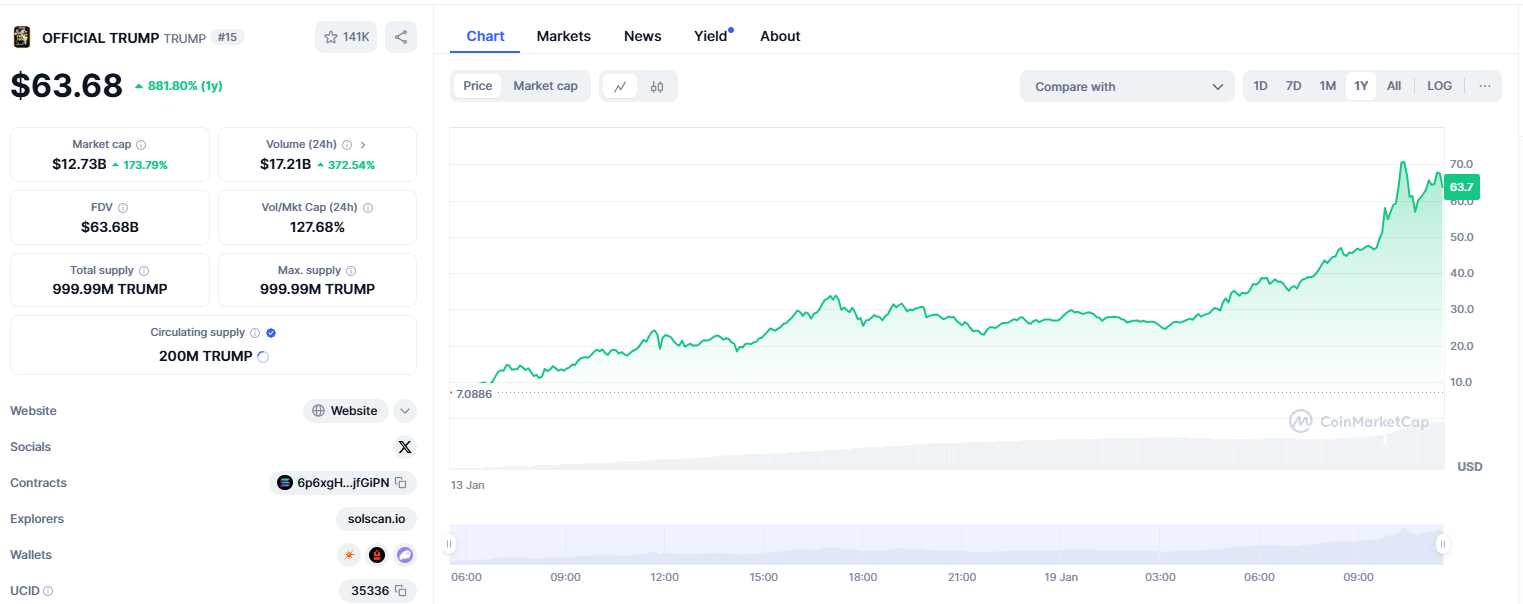Open the News tab

point(643,36)
